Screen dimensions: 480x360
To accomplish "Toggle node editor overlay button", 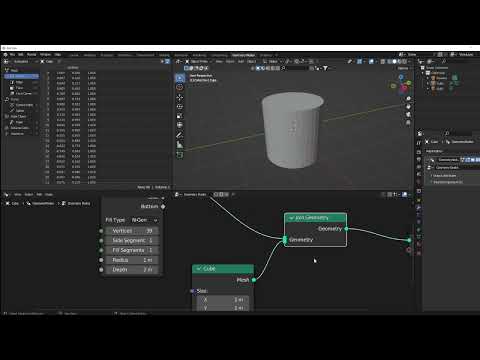I will coord(405,194).
